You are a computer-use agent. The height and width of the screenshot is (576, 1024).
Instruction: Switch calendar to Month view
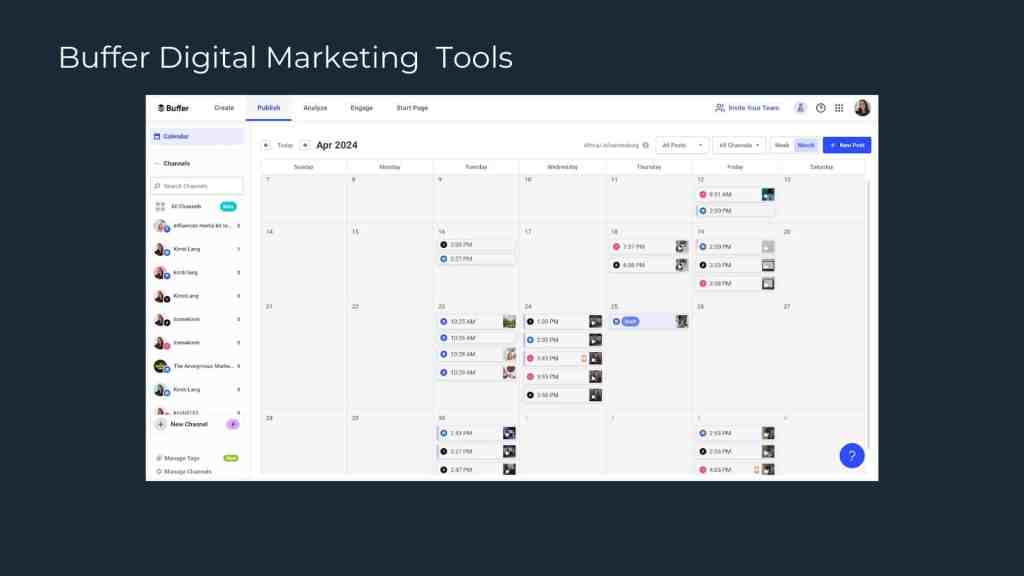click(806, 145)
